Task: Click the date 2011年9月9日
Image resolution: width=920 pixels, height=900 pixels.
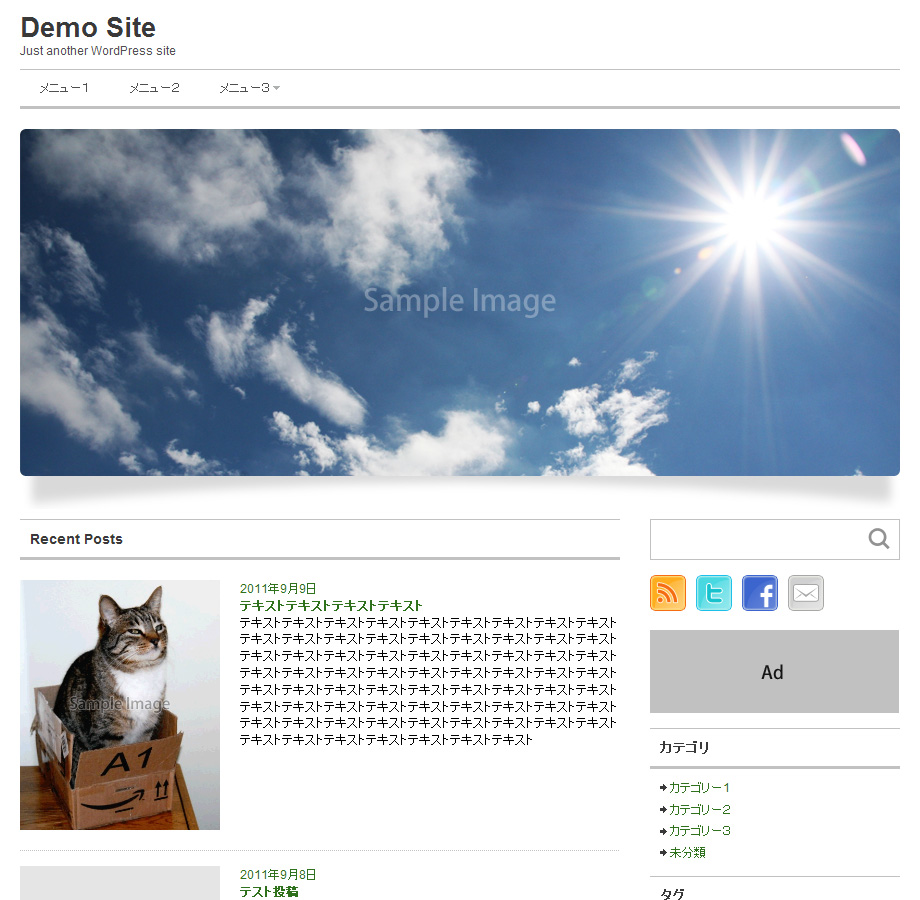Action: (278, 588)
